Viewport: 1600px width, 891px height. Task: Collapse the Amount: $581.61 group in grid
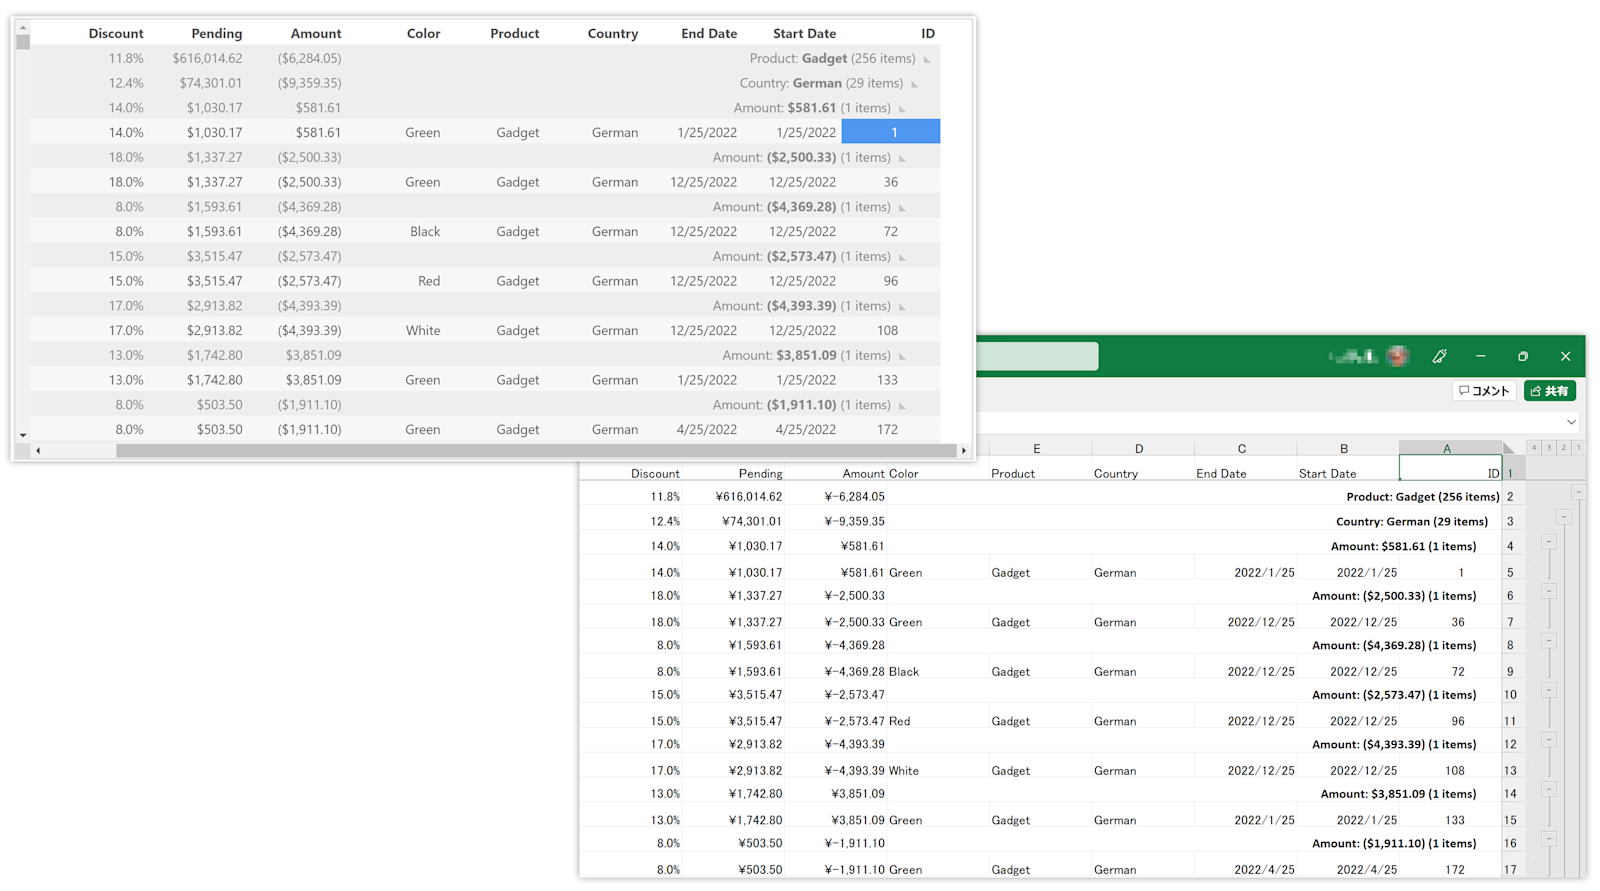[902, 109]
